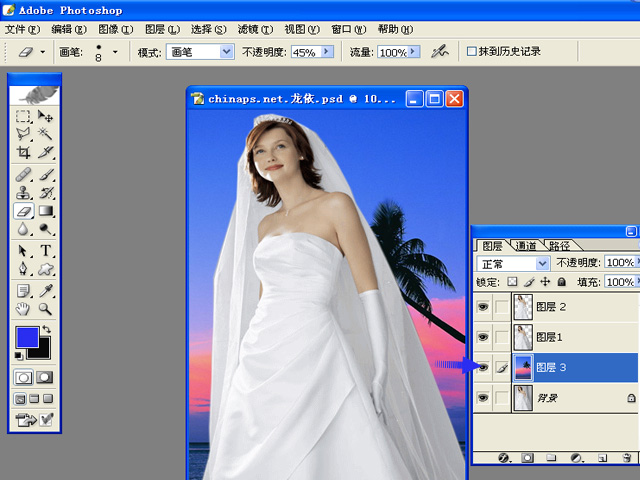640x480 pixels.
Task: Select the Blur tool
Action: 23,229
